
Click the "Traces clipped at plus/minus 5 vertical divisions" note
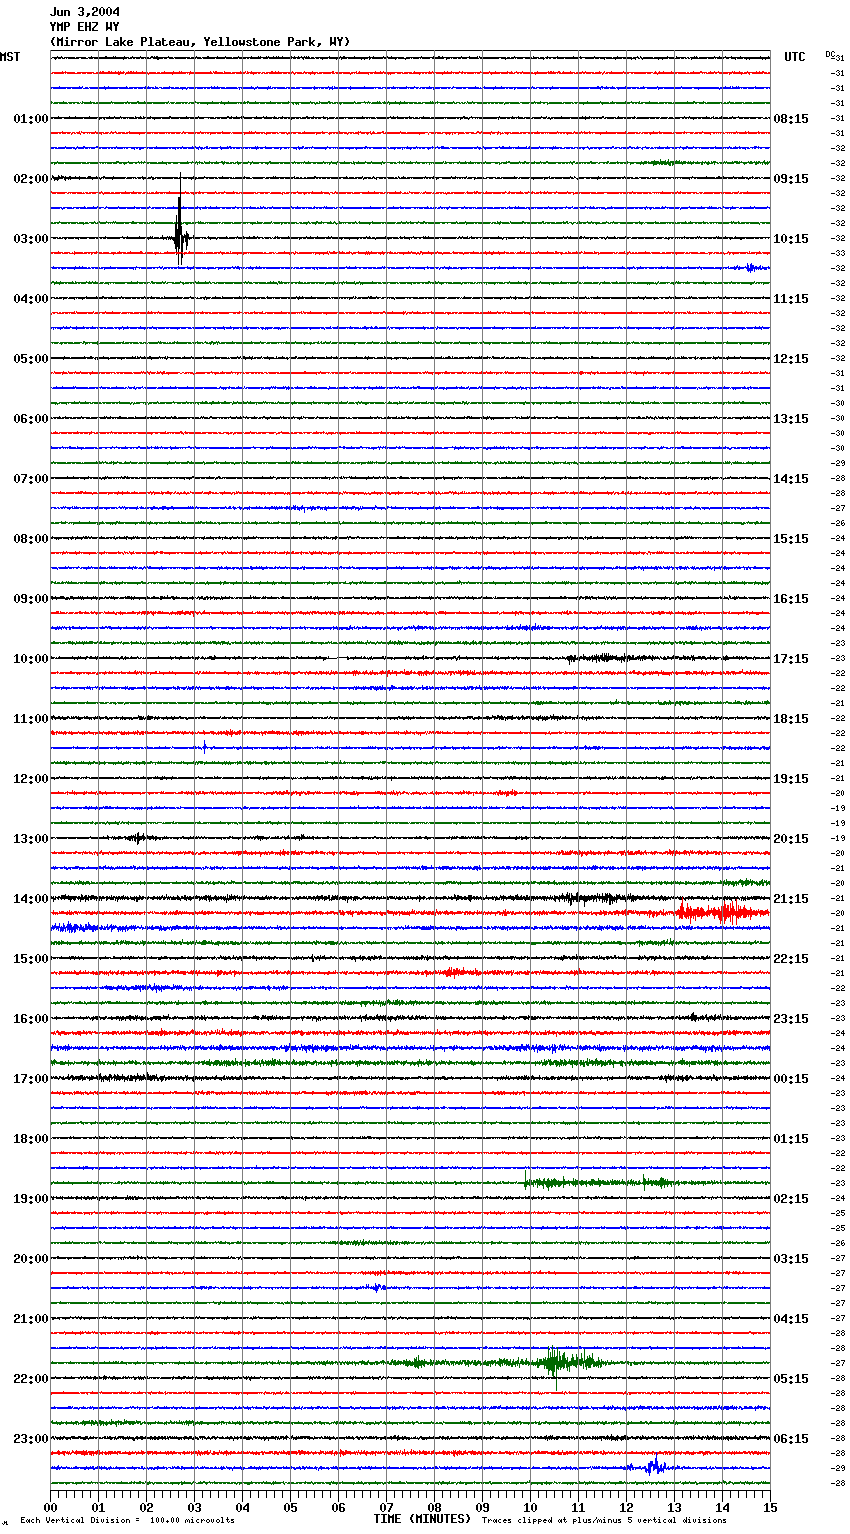[604, 1521]
